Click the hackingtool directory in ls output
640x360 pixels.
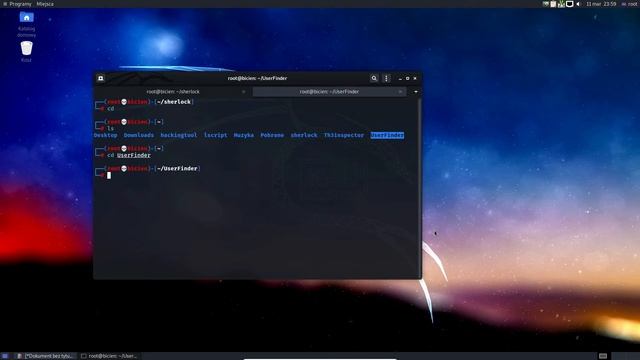pos(178,135)
